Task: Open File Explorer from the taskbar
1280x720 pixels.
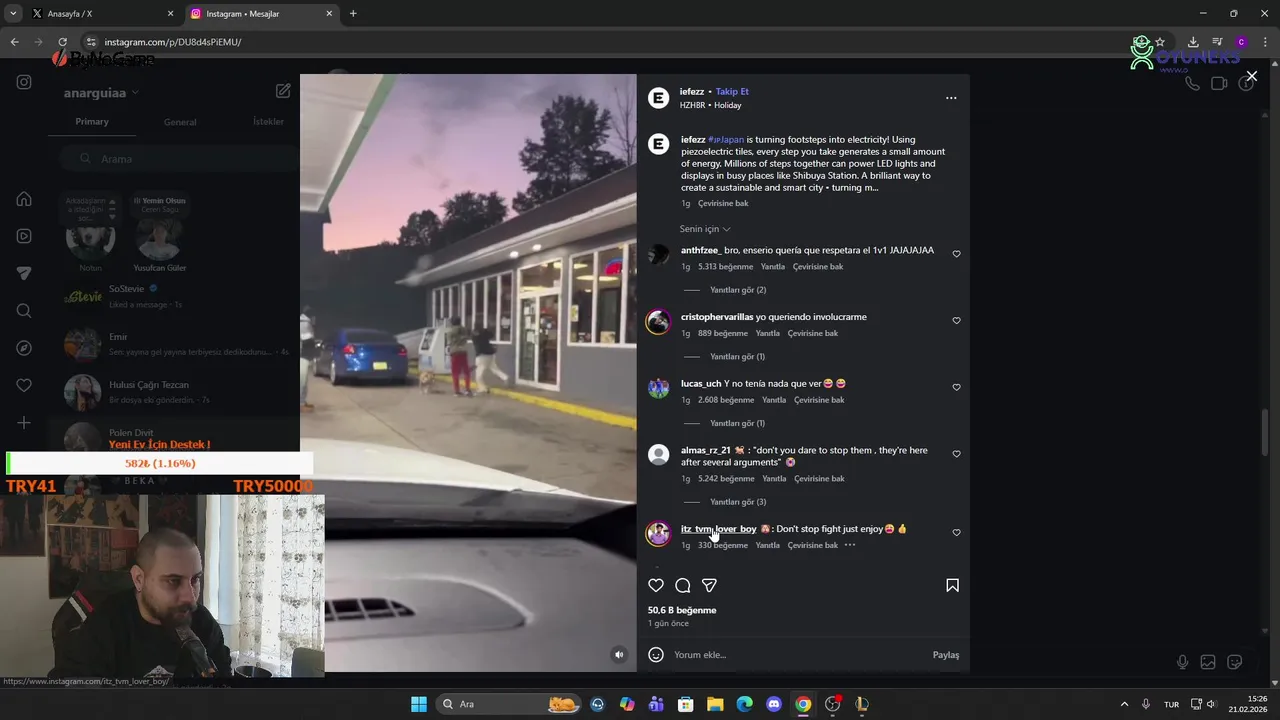Action: (715, 704)
